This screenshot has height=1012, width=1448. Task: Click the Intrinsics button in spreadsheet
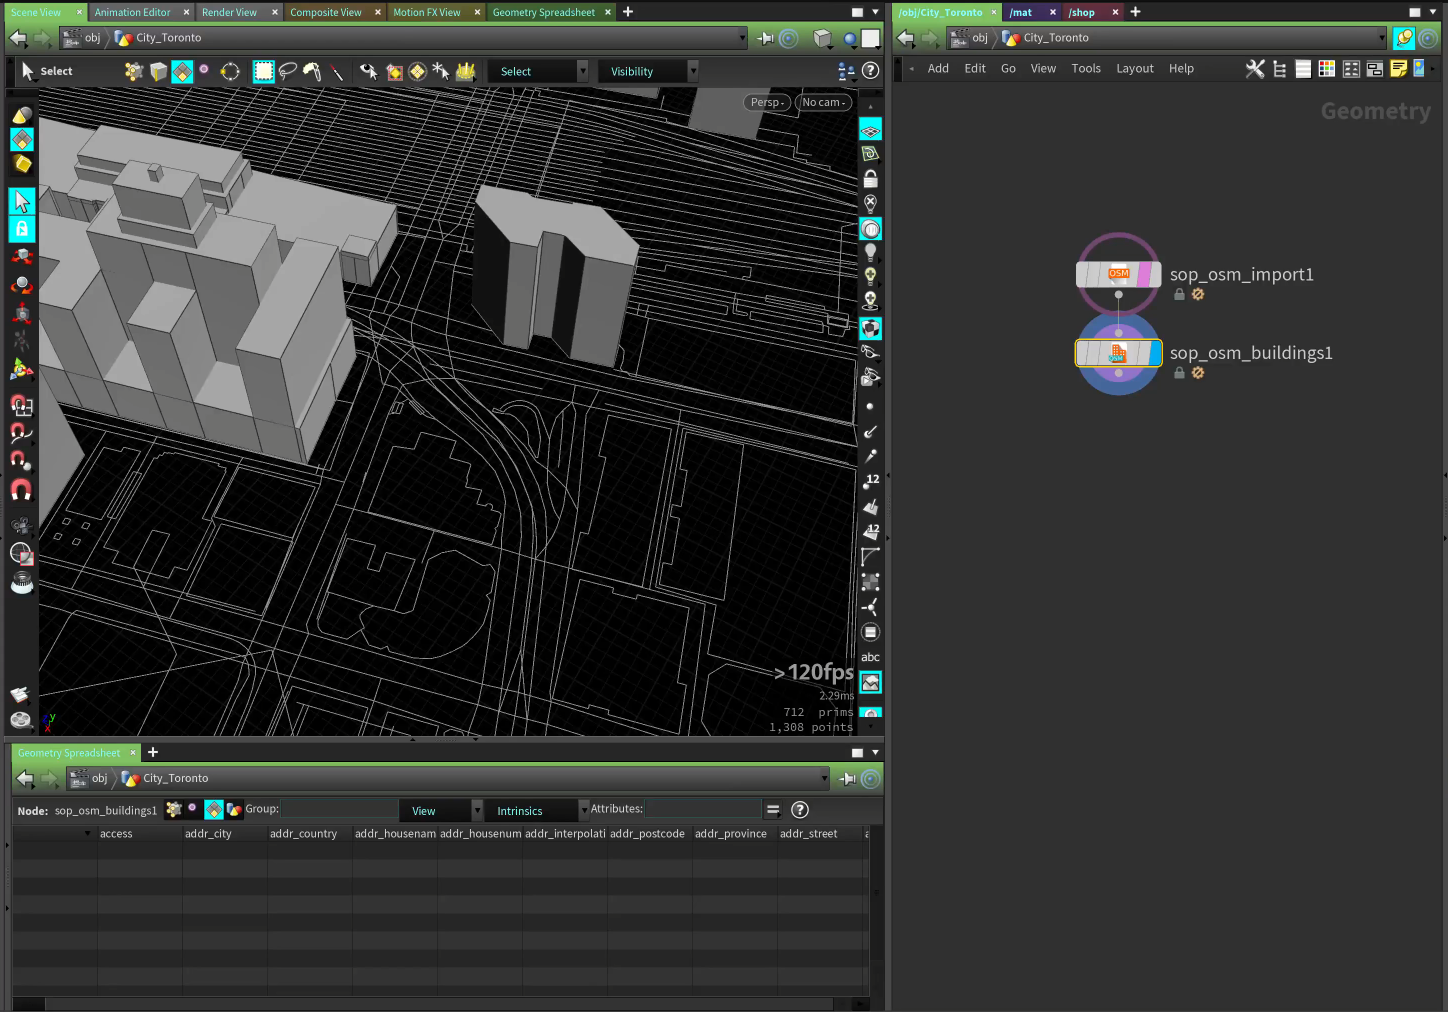point(520,811)
